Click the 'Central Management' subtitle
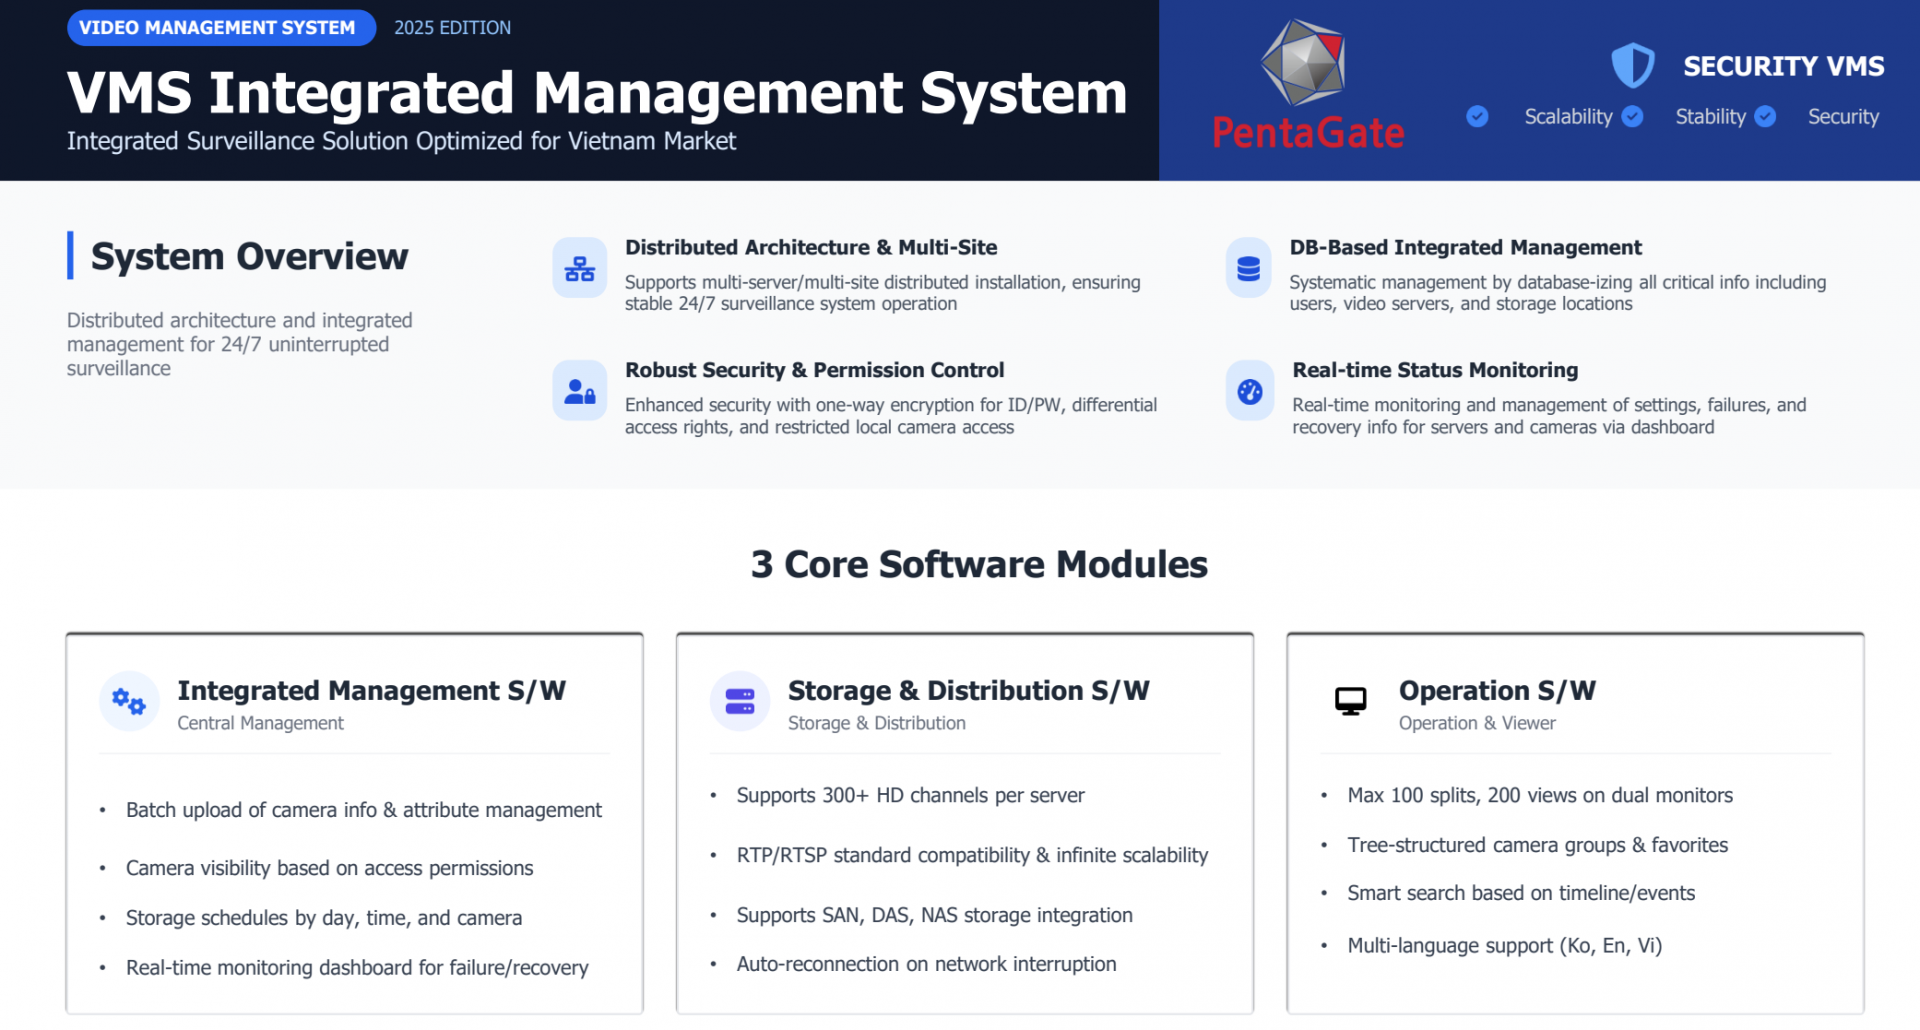The image size is (1920, 1030). pyautogui.click(x=260, y=723)
